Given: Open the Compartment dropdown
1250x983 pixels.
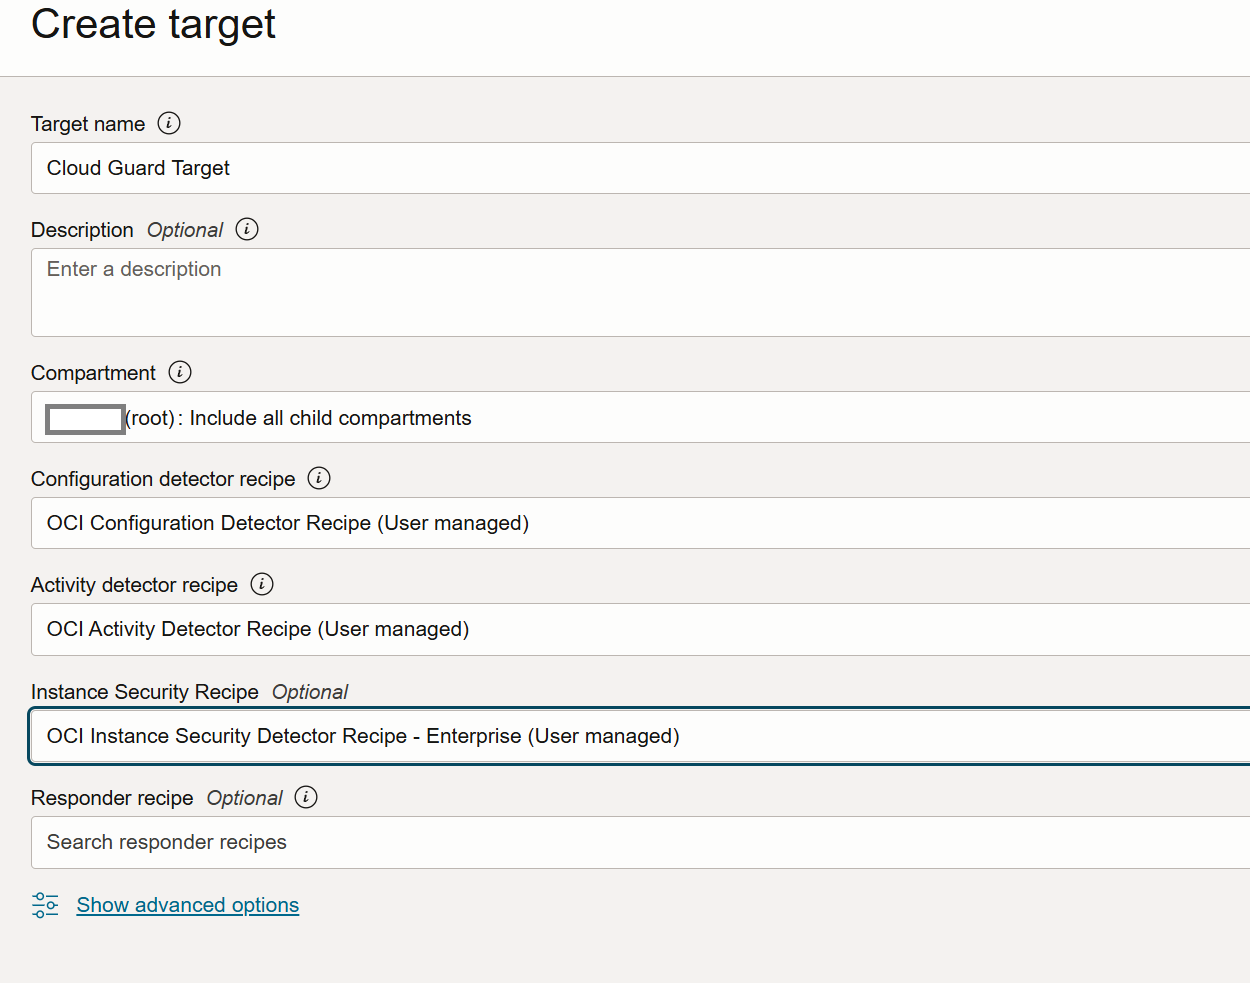Looking at the screenshot, I should 640,417.
